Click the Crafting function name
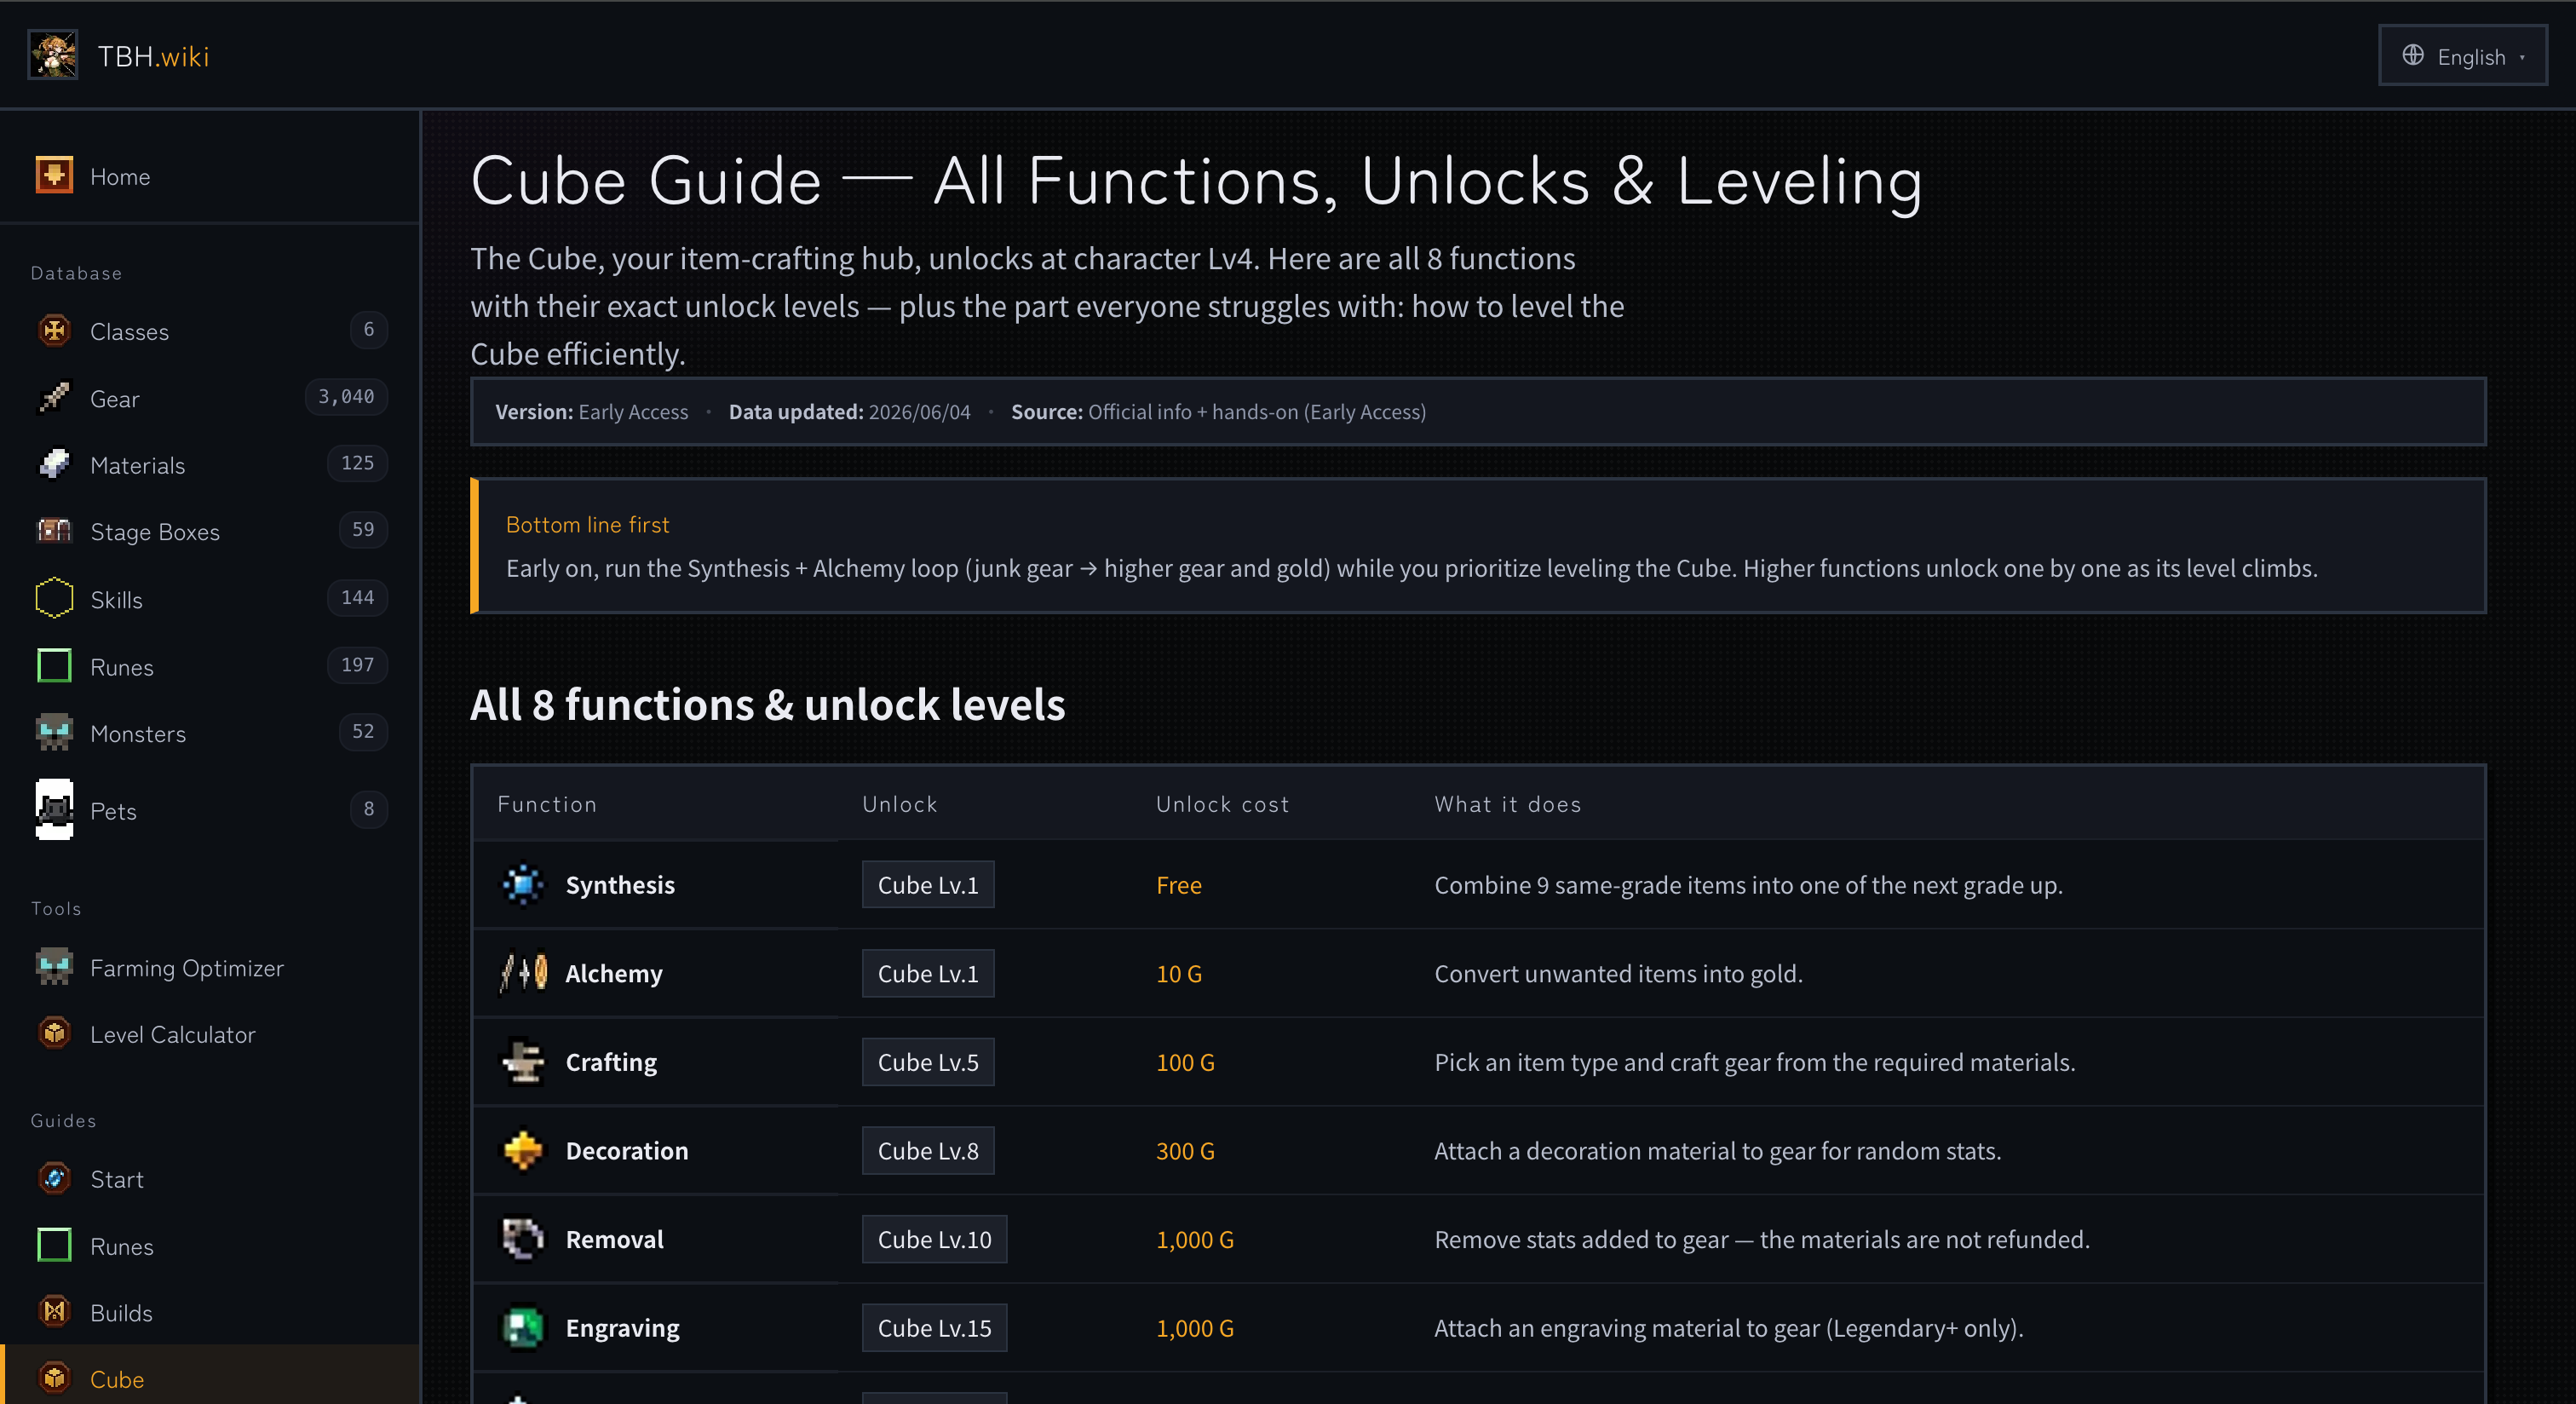This screenshot has width=2576, height=1404. coord(611,1062)
